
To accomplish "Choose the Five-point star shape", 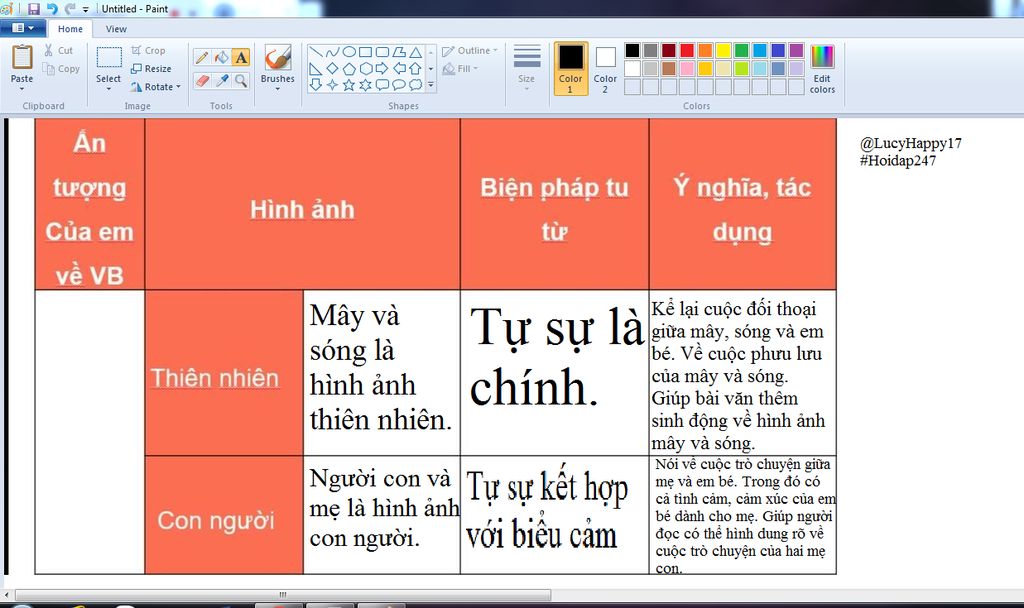I will click(349, 85).
